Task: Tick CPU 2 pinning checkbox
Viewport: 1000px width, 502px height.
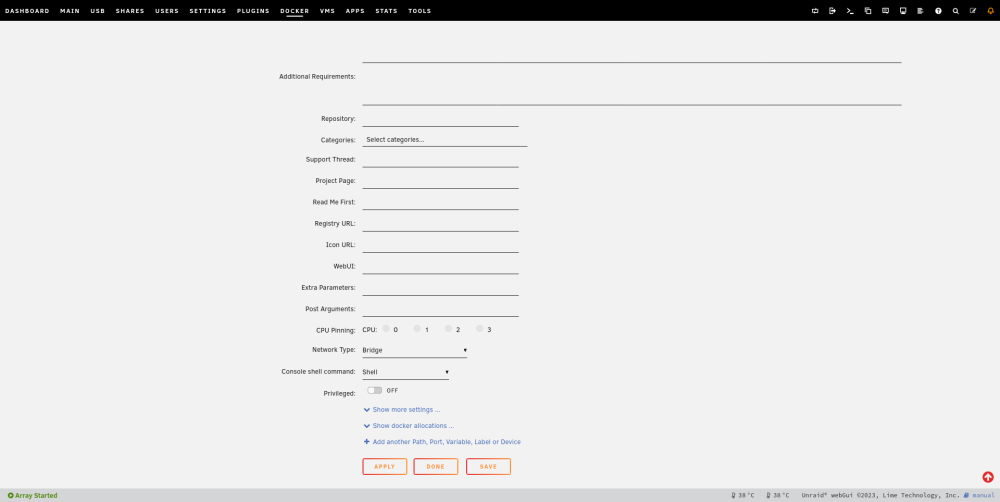Action: (448, 329)
